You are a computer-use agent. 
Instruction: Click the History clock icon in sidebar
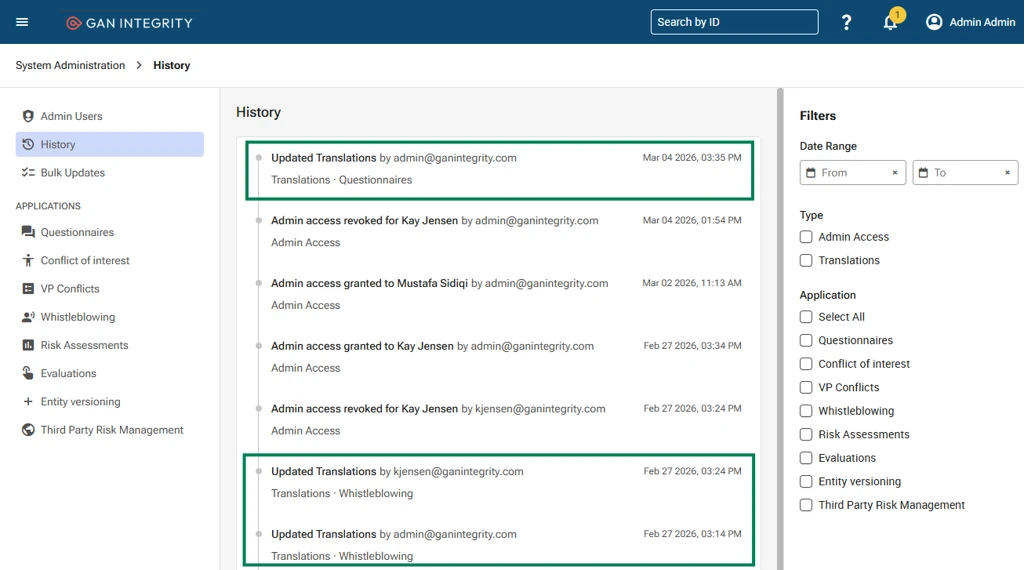28,144
